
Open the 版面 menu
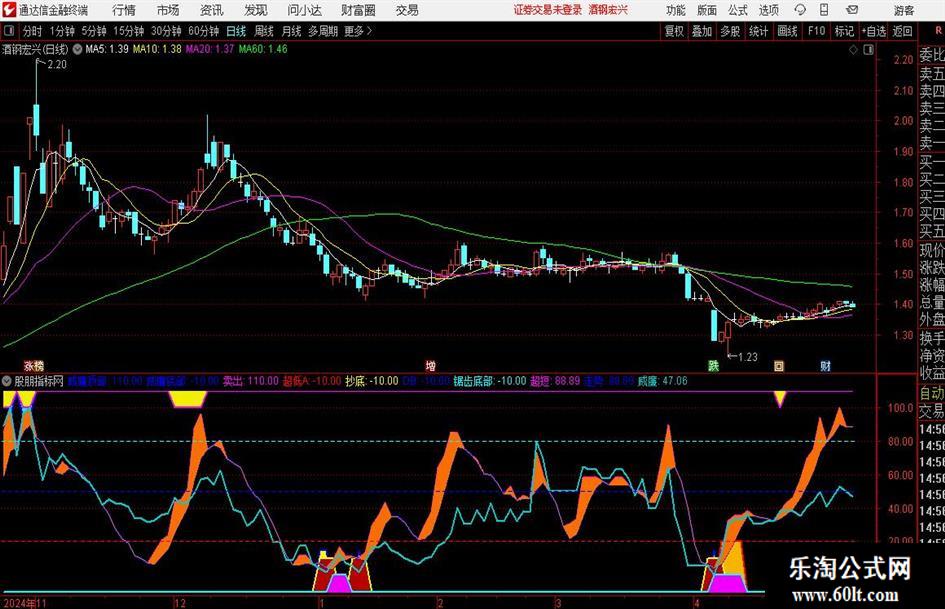coord(707,10)
